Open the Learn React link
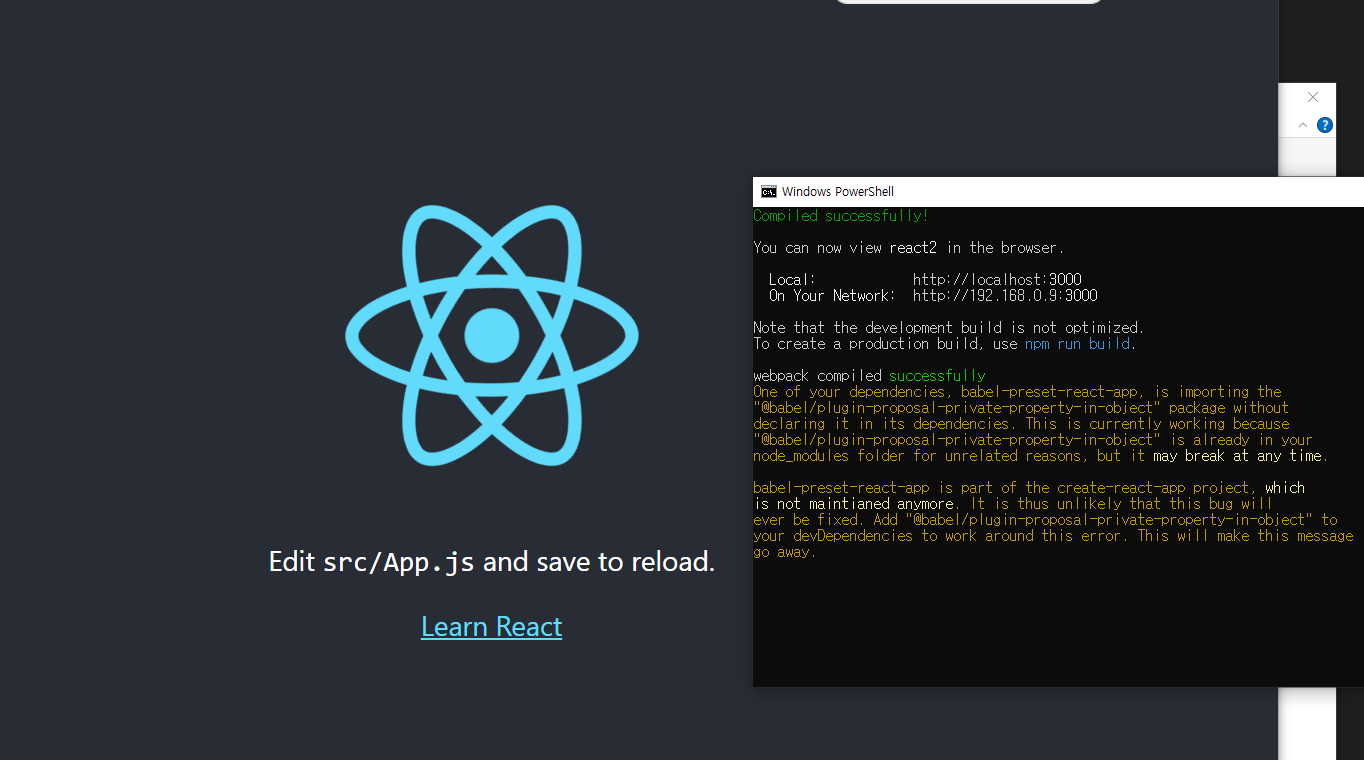This screenshot has width=1364, height=760. point(491,626)
